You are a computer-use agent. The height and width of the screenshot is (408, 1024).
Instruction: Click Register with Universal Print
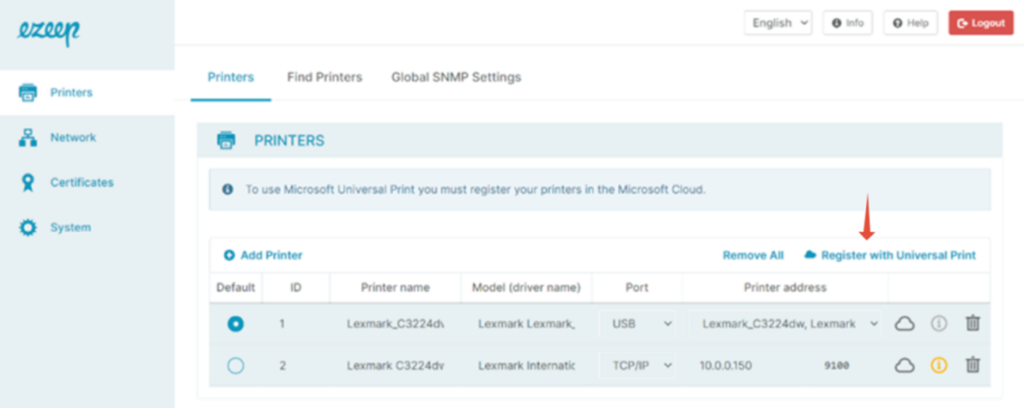pyautogui.click(x=891, y=255)
